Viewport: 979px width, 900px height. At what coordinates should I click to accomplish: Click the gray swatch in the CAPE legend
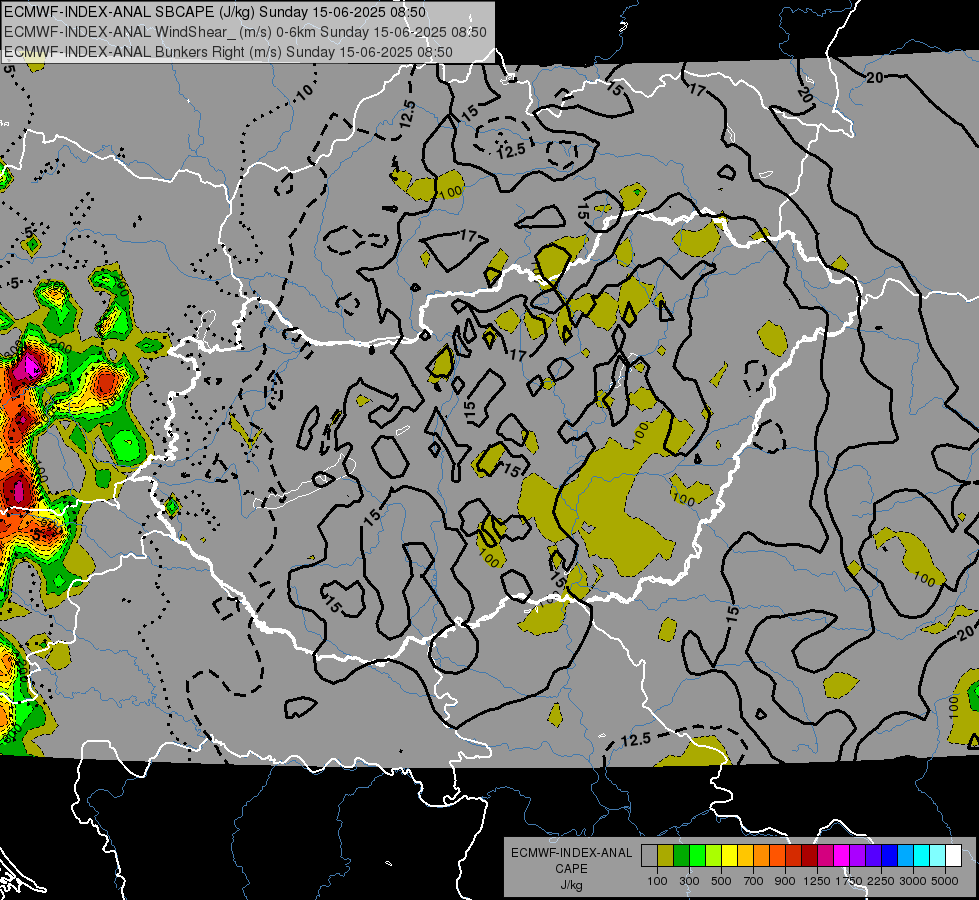click(649, 855)
